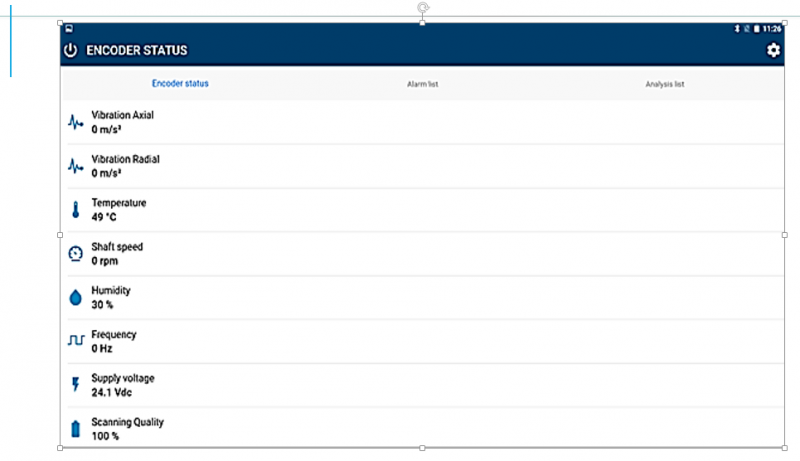Image resolution: width=800 pixels, height=461 pixels.
Task: Open settings with the gear icon
Action: [772, 50]
